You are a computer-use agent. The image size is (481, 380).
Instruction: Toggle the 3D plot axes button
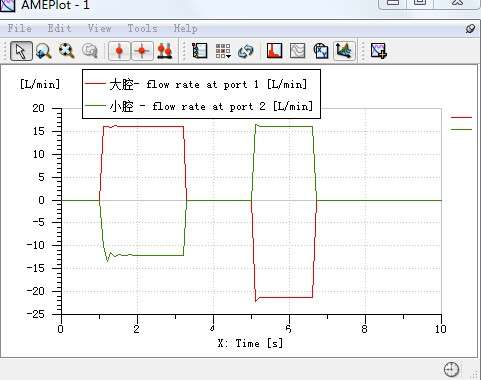pos(344,51)
